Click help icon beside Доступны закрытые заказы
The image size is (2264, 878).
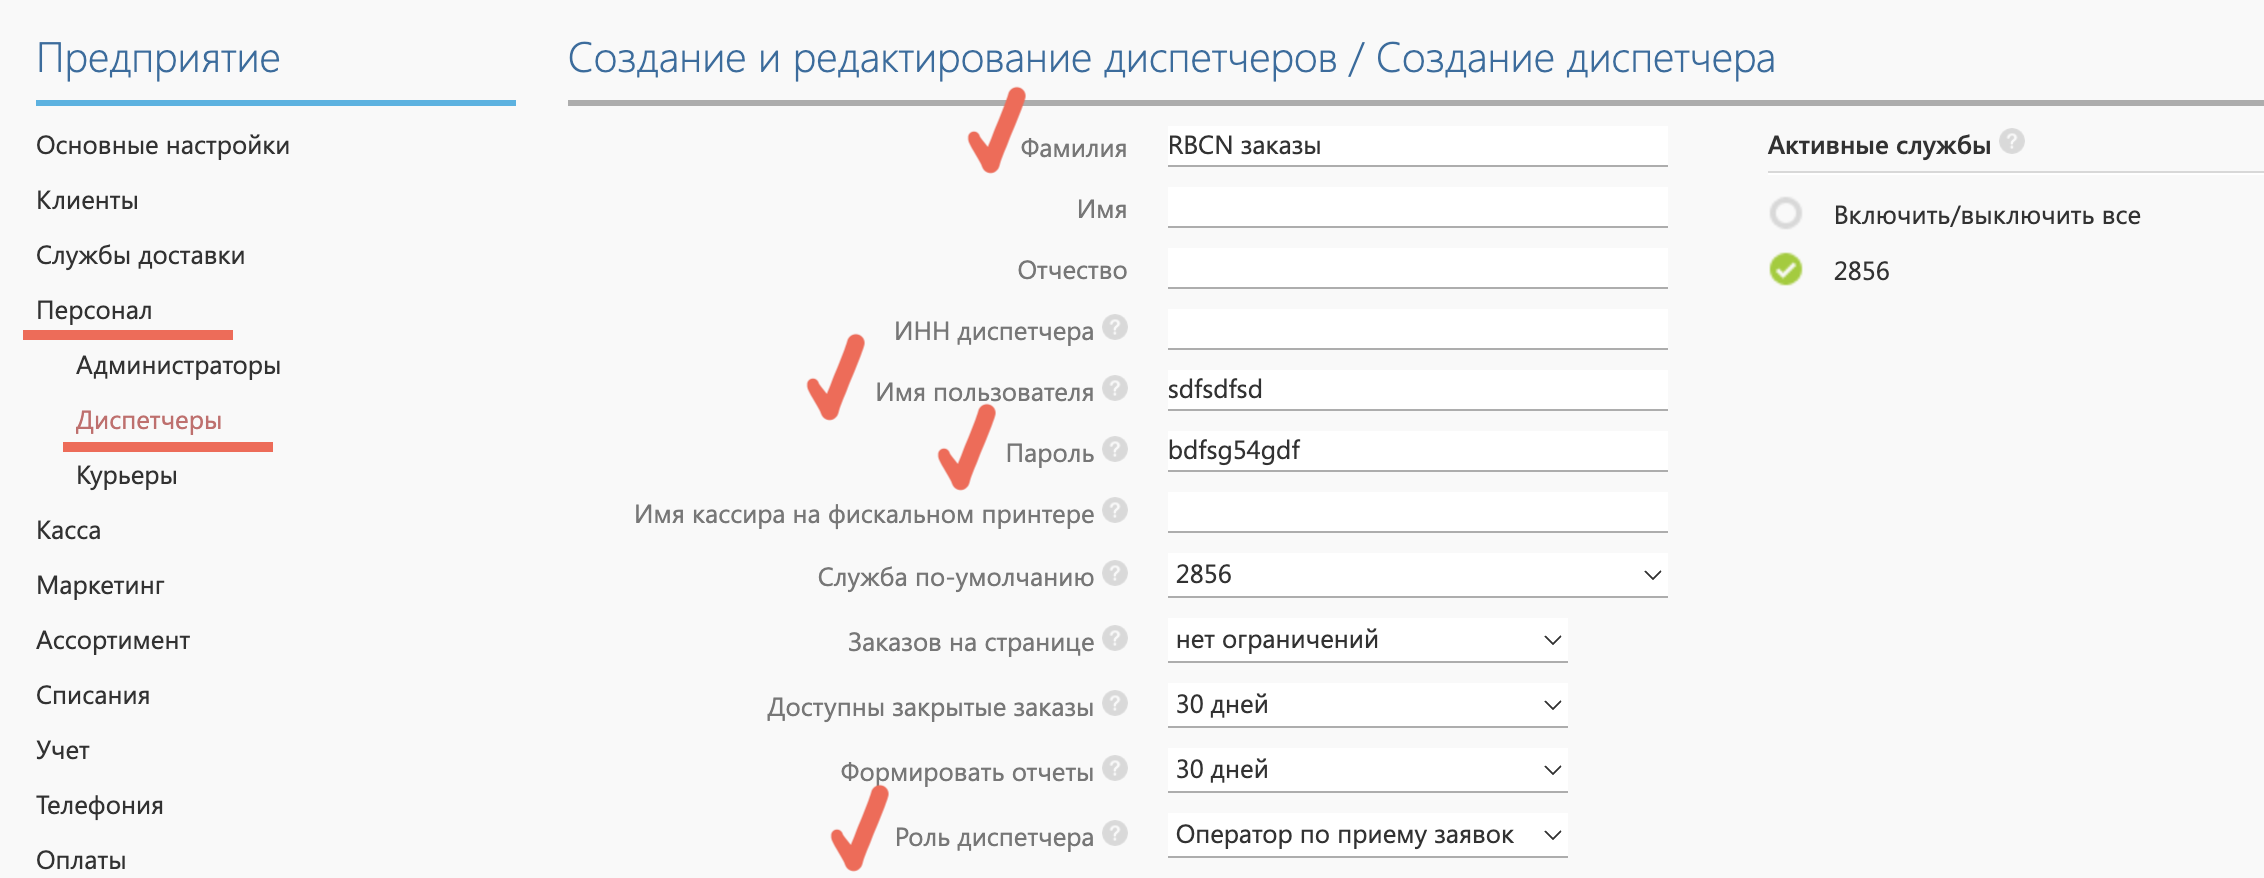click(1115, 704)
